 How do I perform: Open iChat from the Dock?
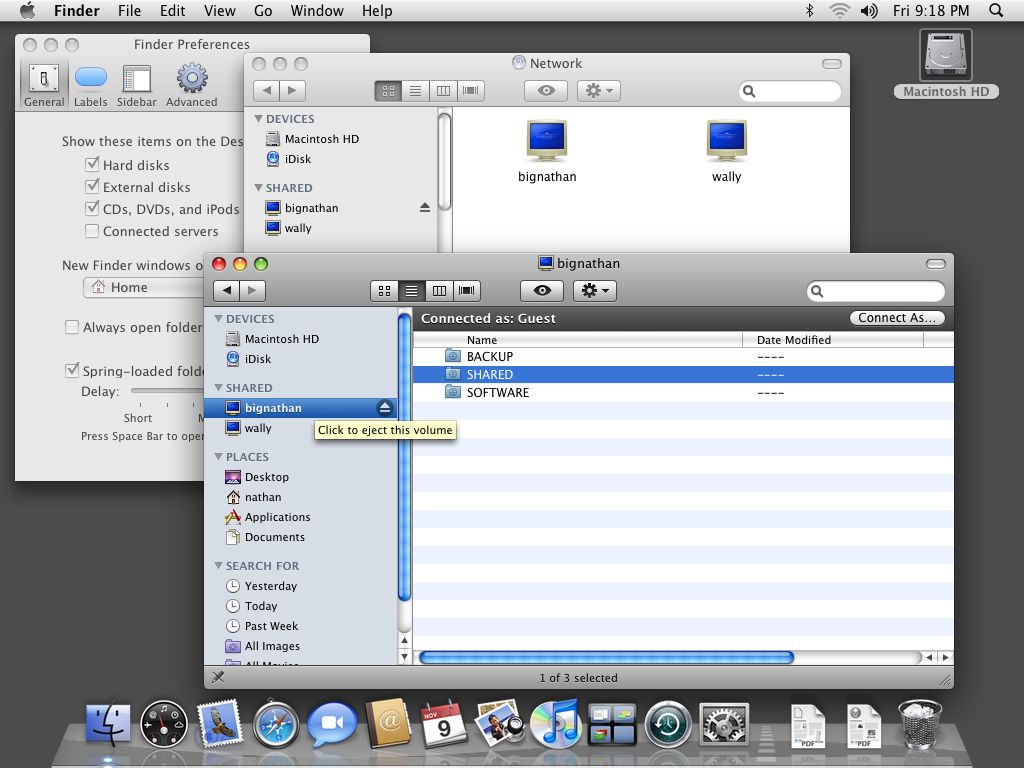tap(332, 724)
